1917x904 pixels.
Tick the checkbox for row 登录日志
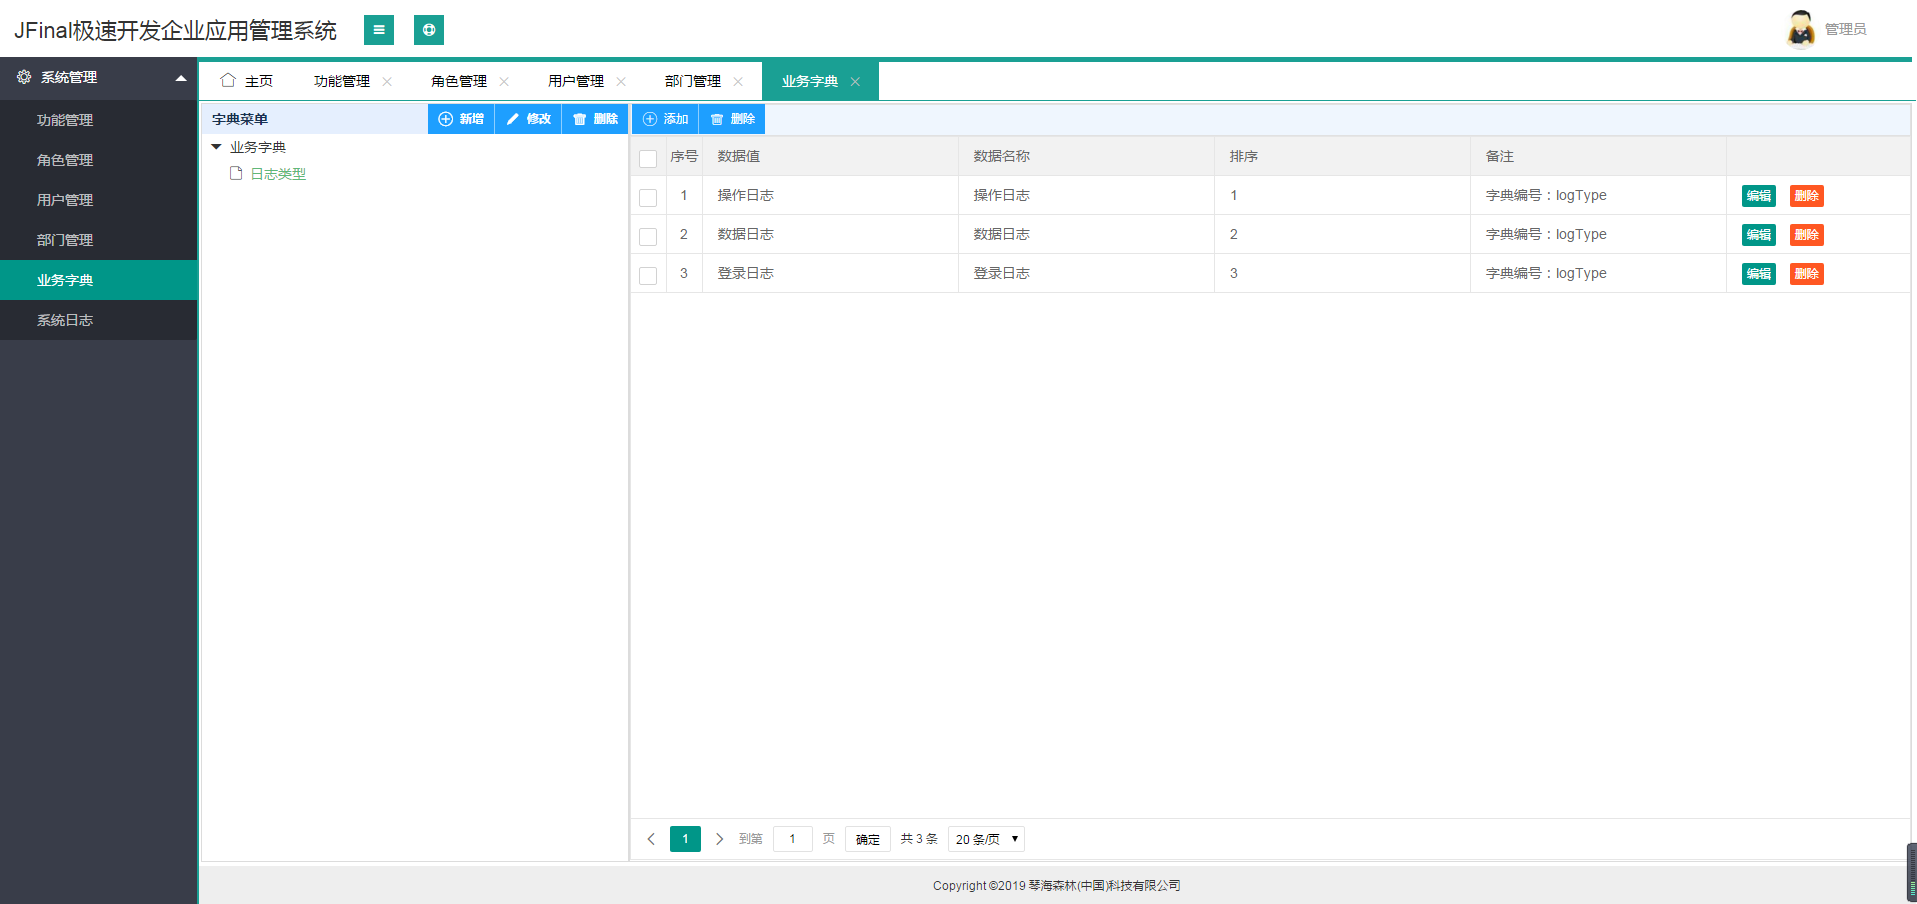pyautogui.click(x=648, y=275)
